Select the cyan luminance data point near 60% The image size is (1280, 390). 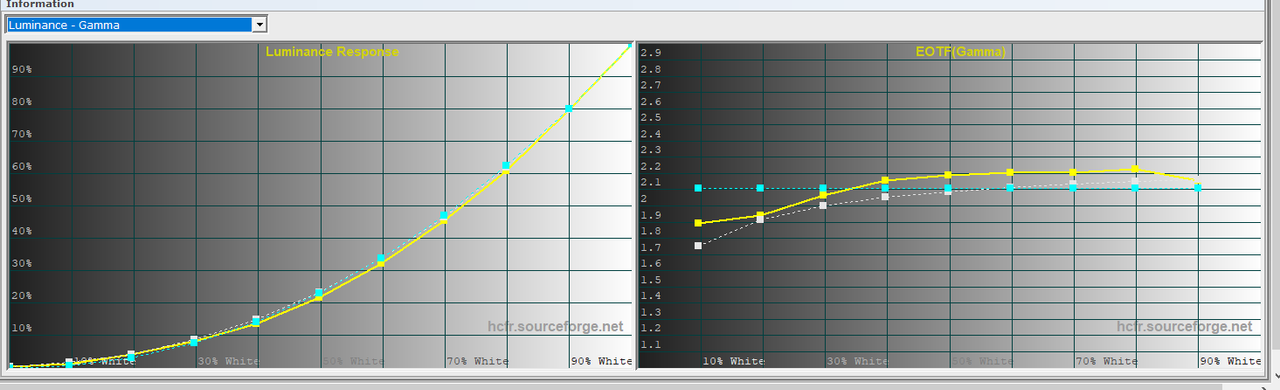[506, 165]
